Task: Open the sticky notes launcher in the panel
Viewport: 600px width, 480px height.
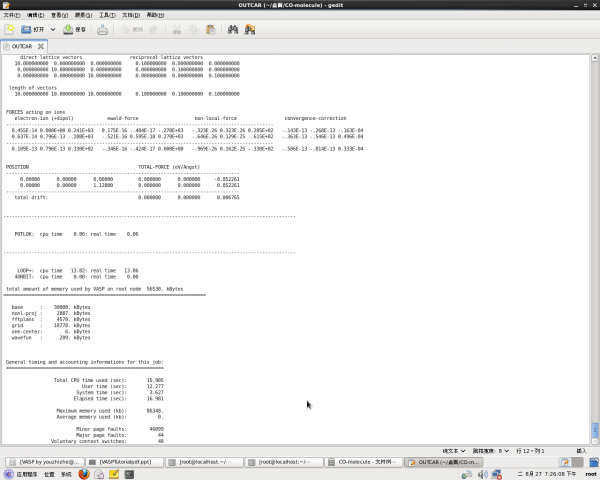Action: 114,475
